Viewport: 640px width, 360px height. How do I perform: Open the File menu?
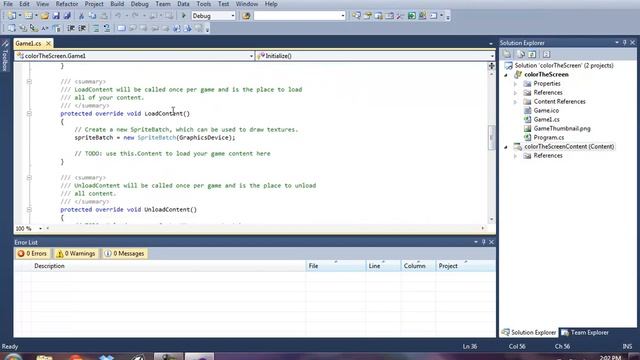click(8, 4)
